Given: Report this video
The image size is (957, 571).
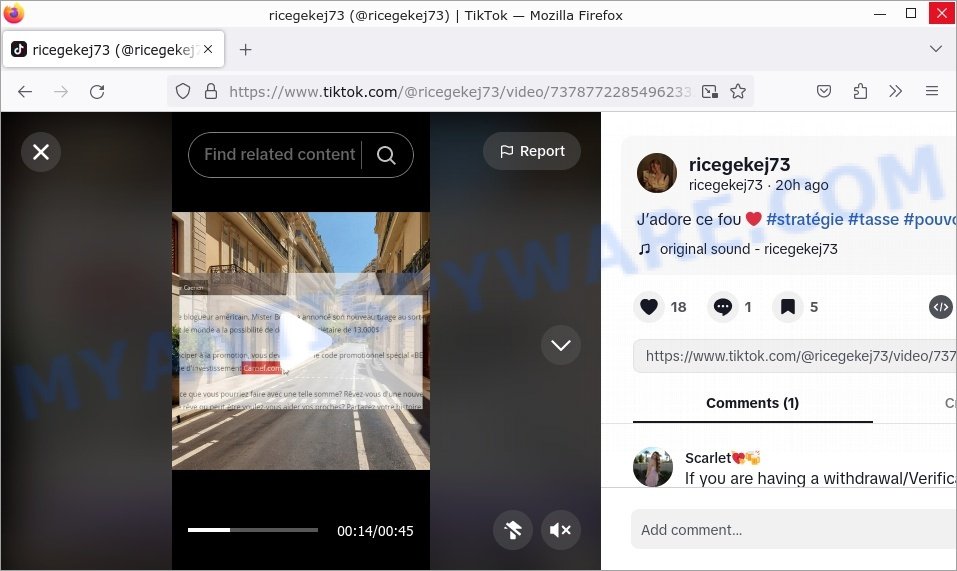Looking at the screenshot, I should [x=532, y=151].
